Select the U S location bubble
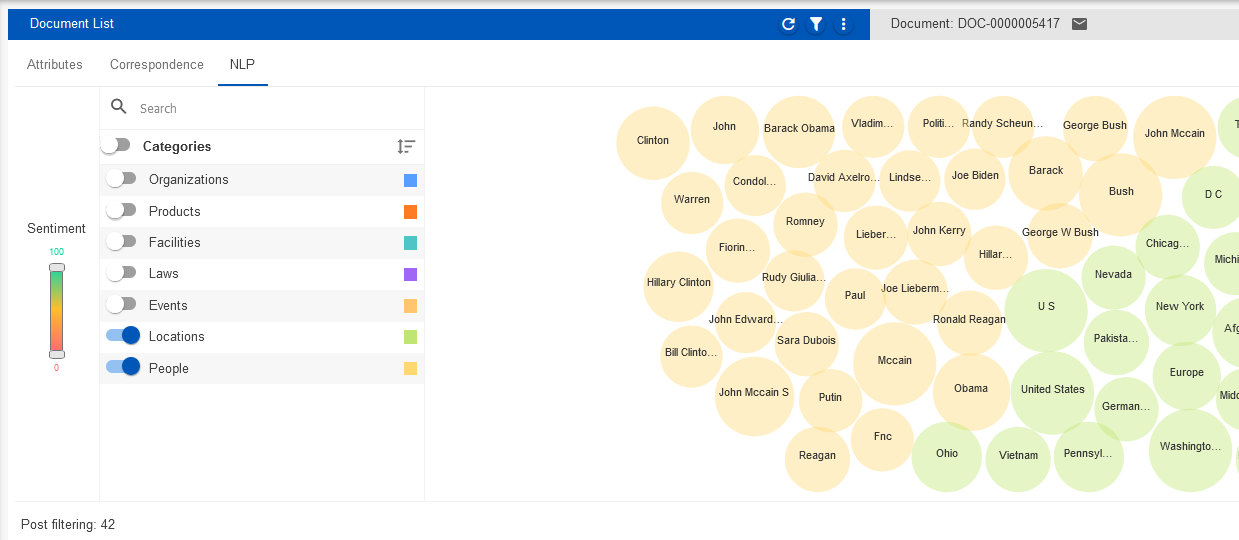 (1046, 310)
